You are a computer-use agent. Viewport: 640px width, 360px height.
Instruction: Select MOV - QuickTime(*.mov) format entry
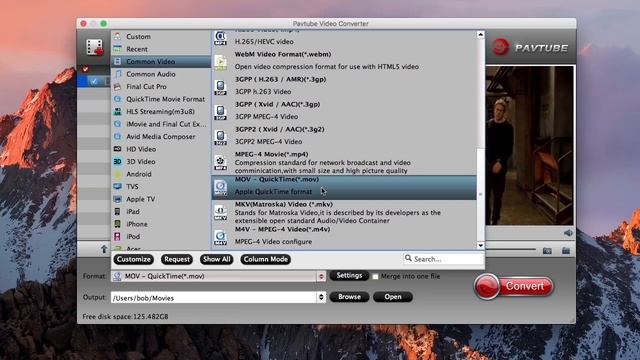pyautogui.click(x=344, y=187)
